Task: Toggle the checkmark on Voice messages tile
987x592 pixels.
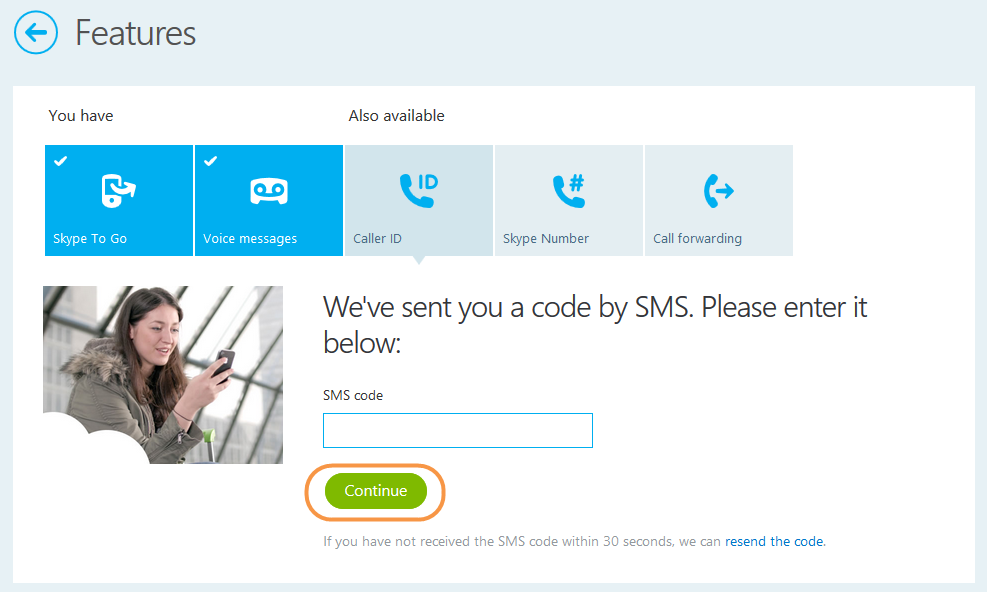Action: click(210, 161)
